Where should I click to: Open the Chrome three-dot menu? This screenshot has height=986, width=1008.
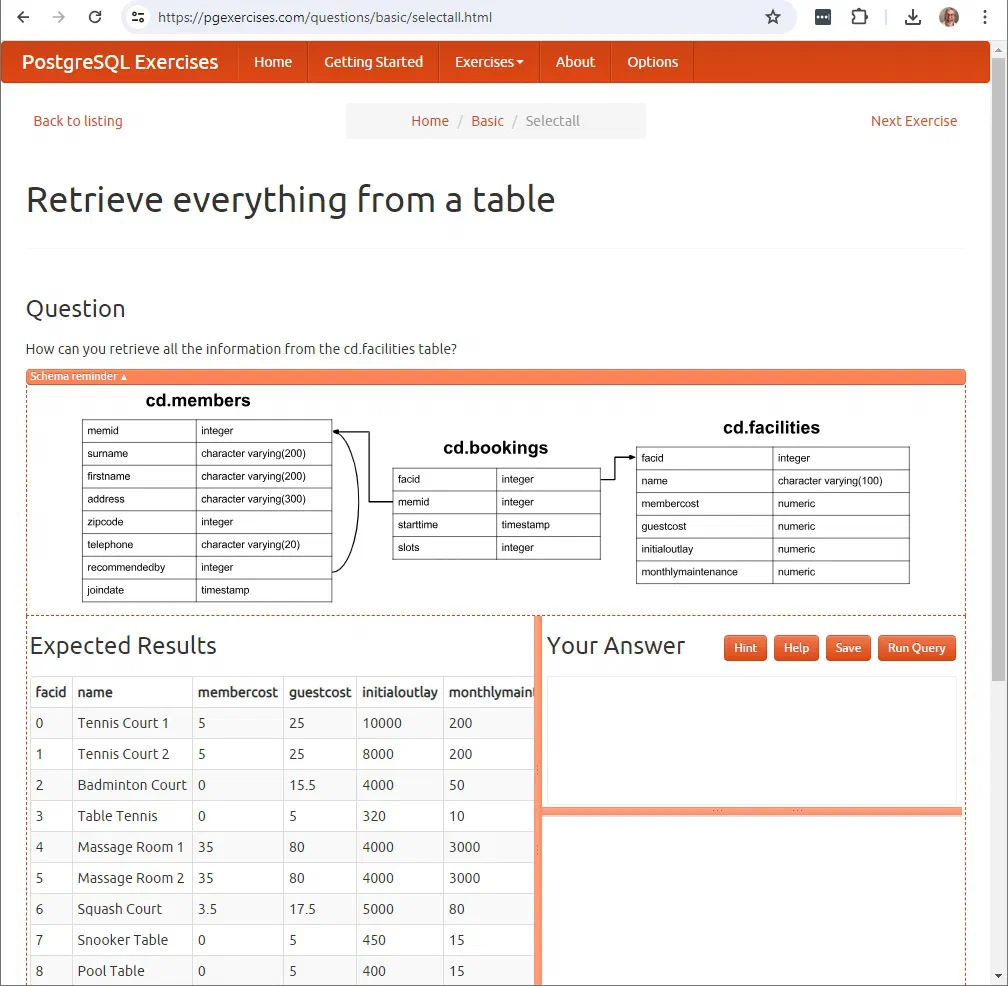(x=984, y=17)
